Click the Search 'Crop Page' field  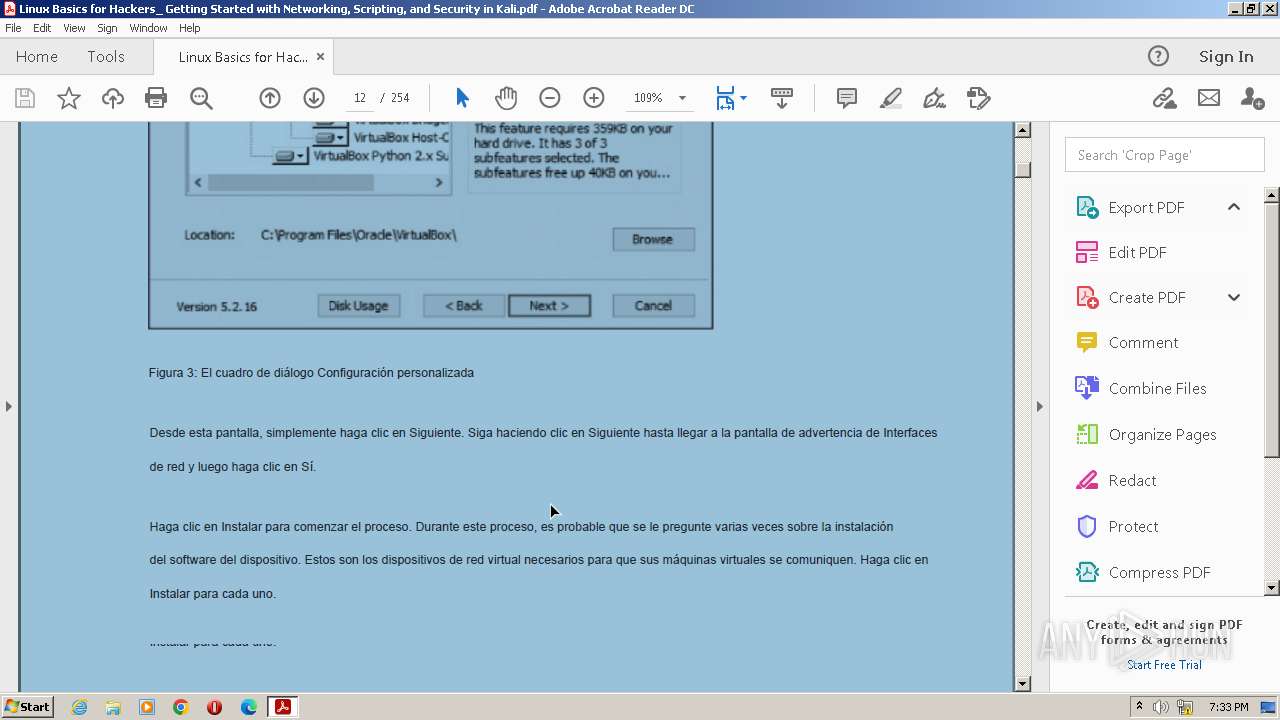tap(1164, 155)
